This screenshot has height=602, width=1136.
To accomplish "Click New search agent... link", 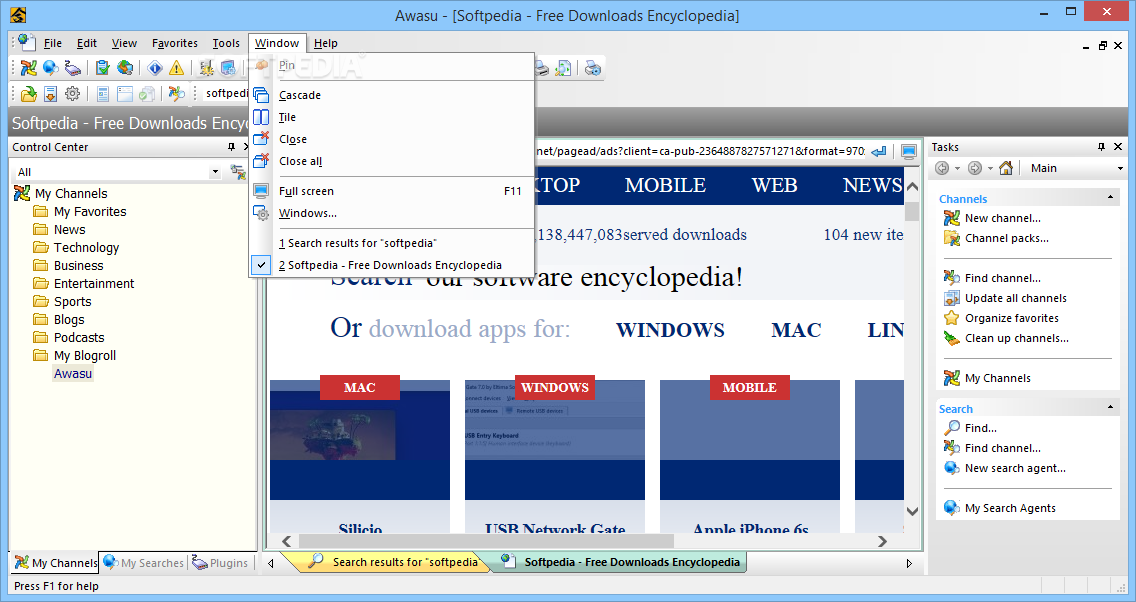I will 1015,469.
